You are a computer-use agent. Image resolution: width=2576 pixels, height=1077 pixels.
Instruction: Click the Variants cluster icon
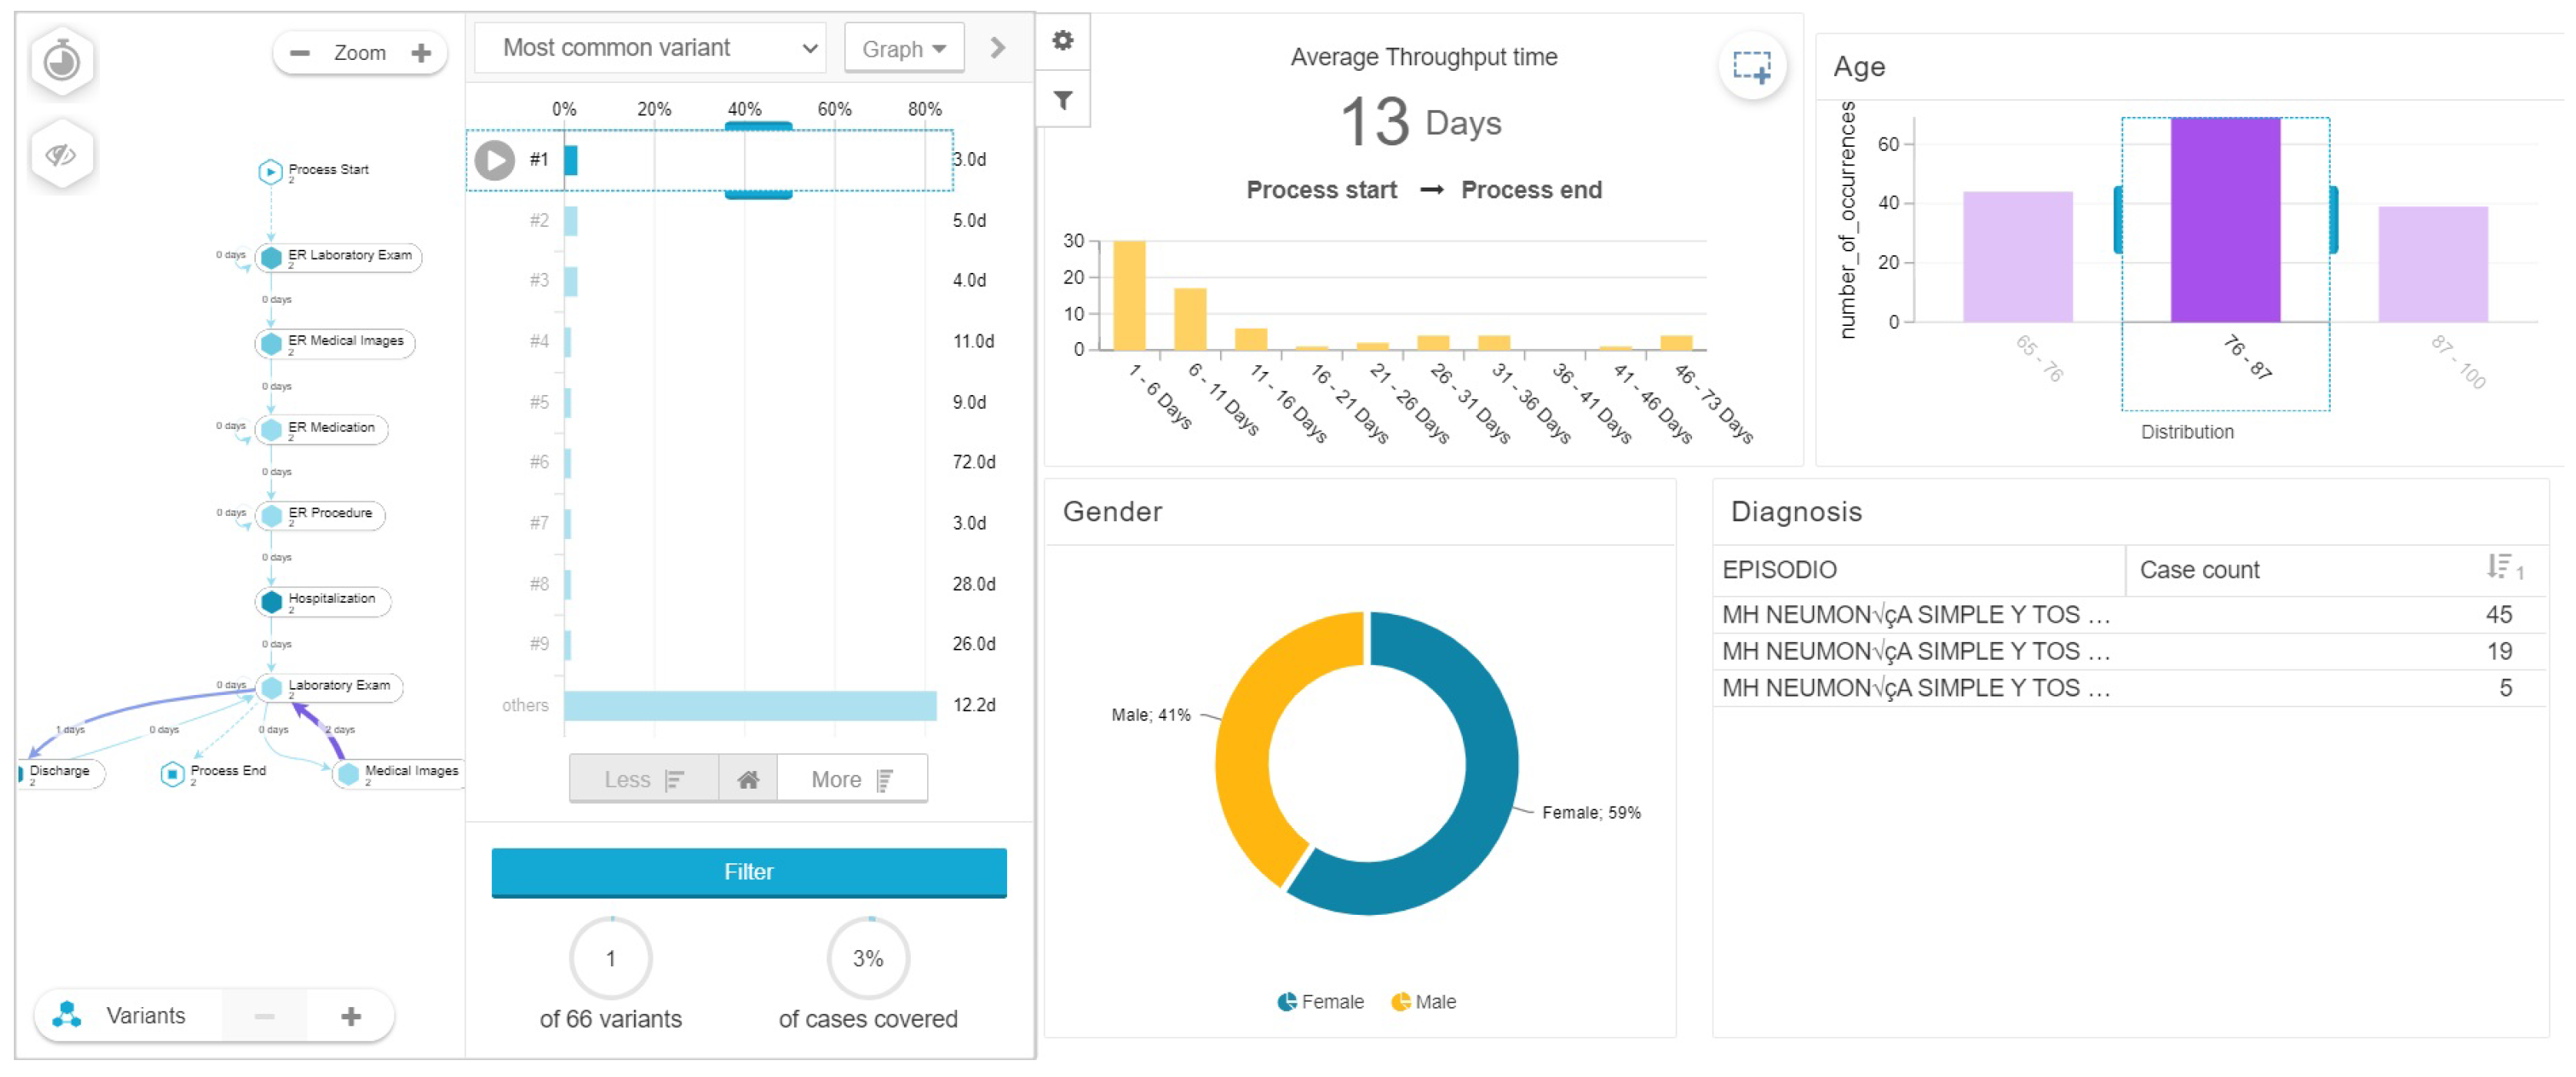[x=67, y=1015]
